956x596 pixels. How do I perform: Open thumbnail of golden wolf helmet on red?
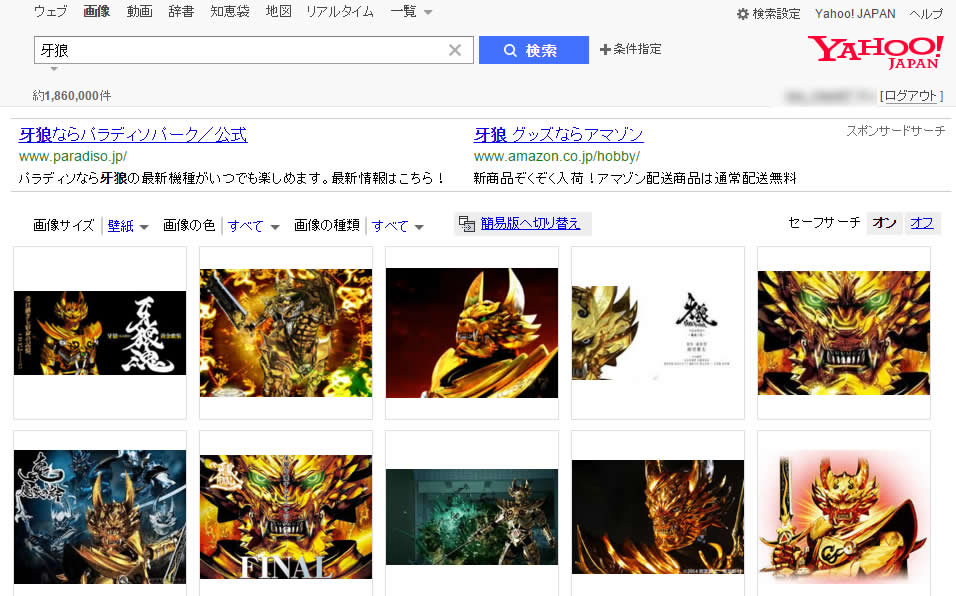tap(472, 333)
